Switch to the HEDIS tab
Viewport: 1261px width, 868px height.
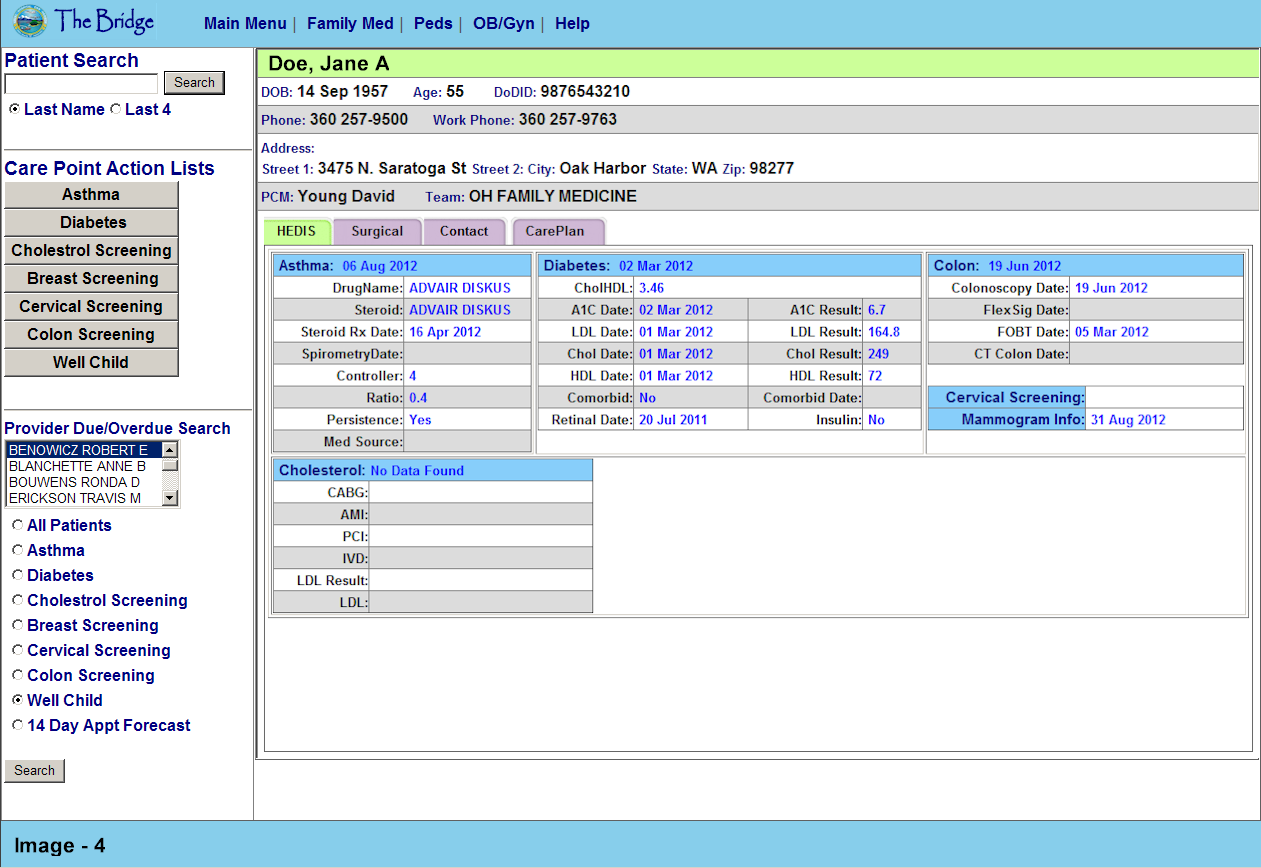point(296,231)
